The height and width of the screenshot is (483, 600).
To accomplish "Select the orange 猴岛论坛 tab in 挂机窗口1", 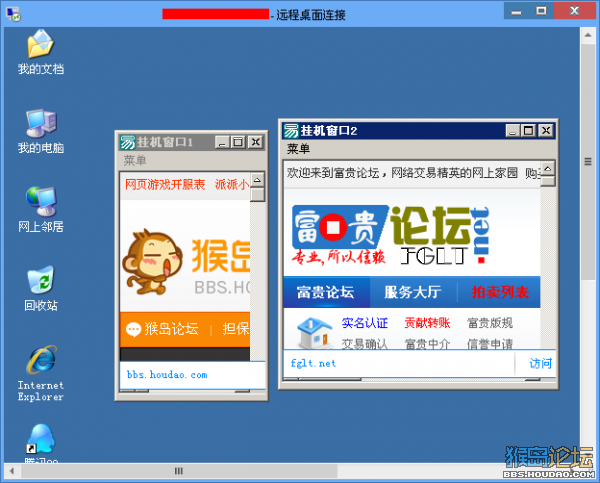I will (x=165, y=330).
